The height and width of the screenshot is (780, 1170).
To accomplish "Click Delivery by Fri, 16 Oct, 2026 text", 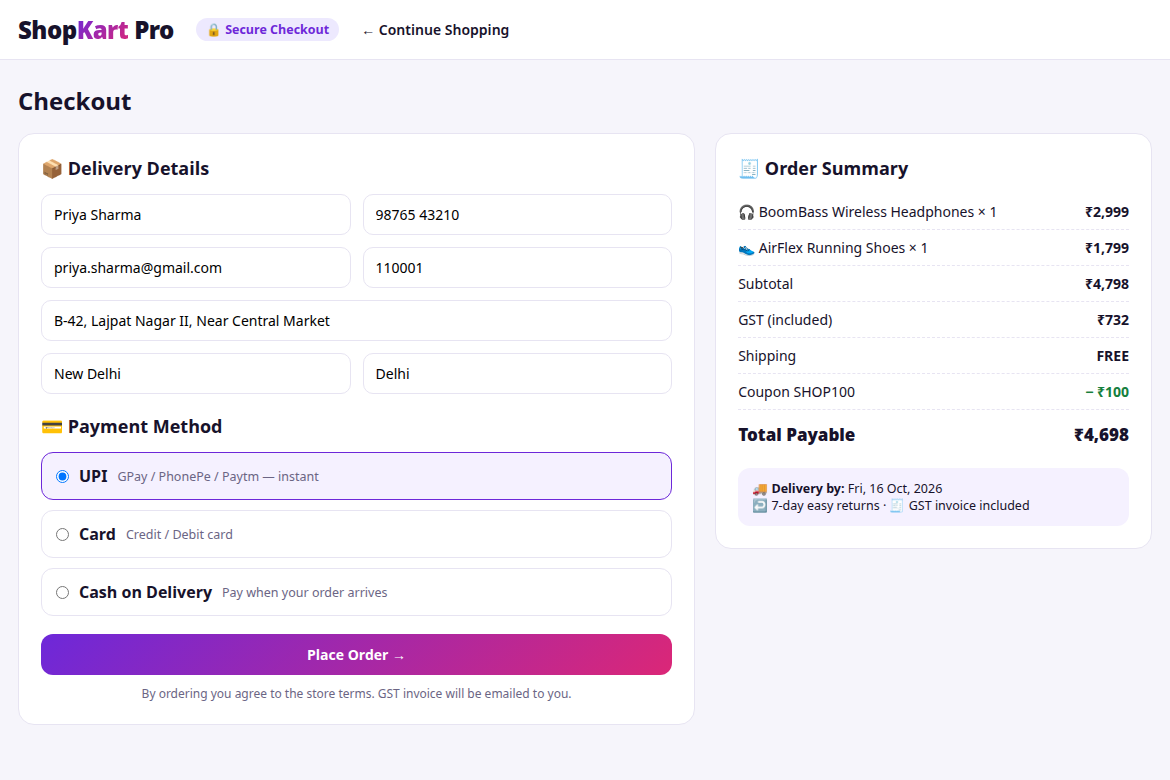I will tap(857, 489).
